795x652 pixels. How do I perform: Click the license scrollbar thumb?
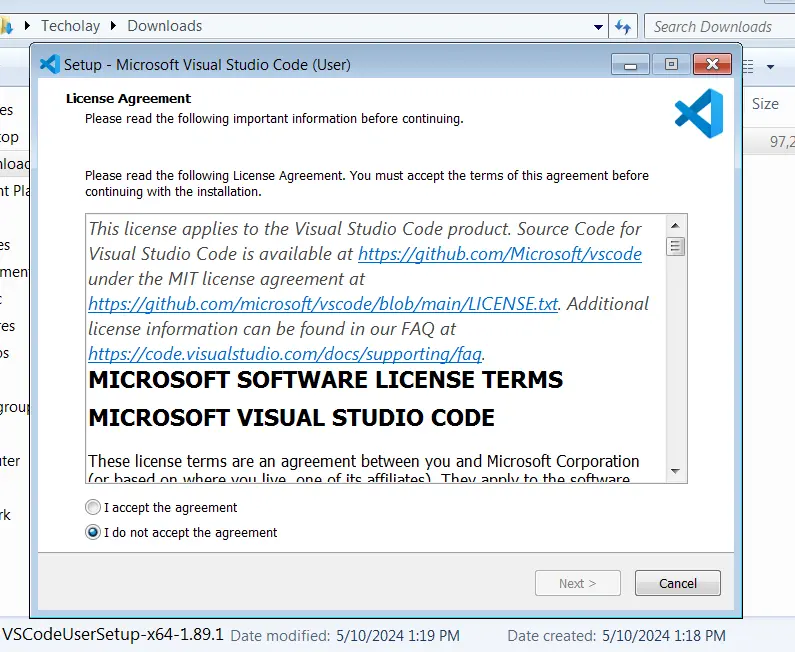point(675,246)
